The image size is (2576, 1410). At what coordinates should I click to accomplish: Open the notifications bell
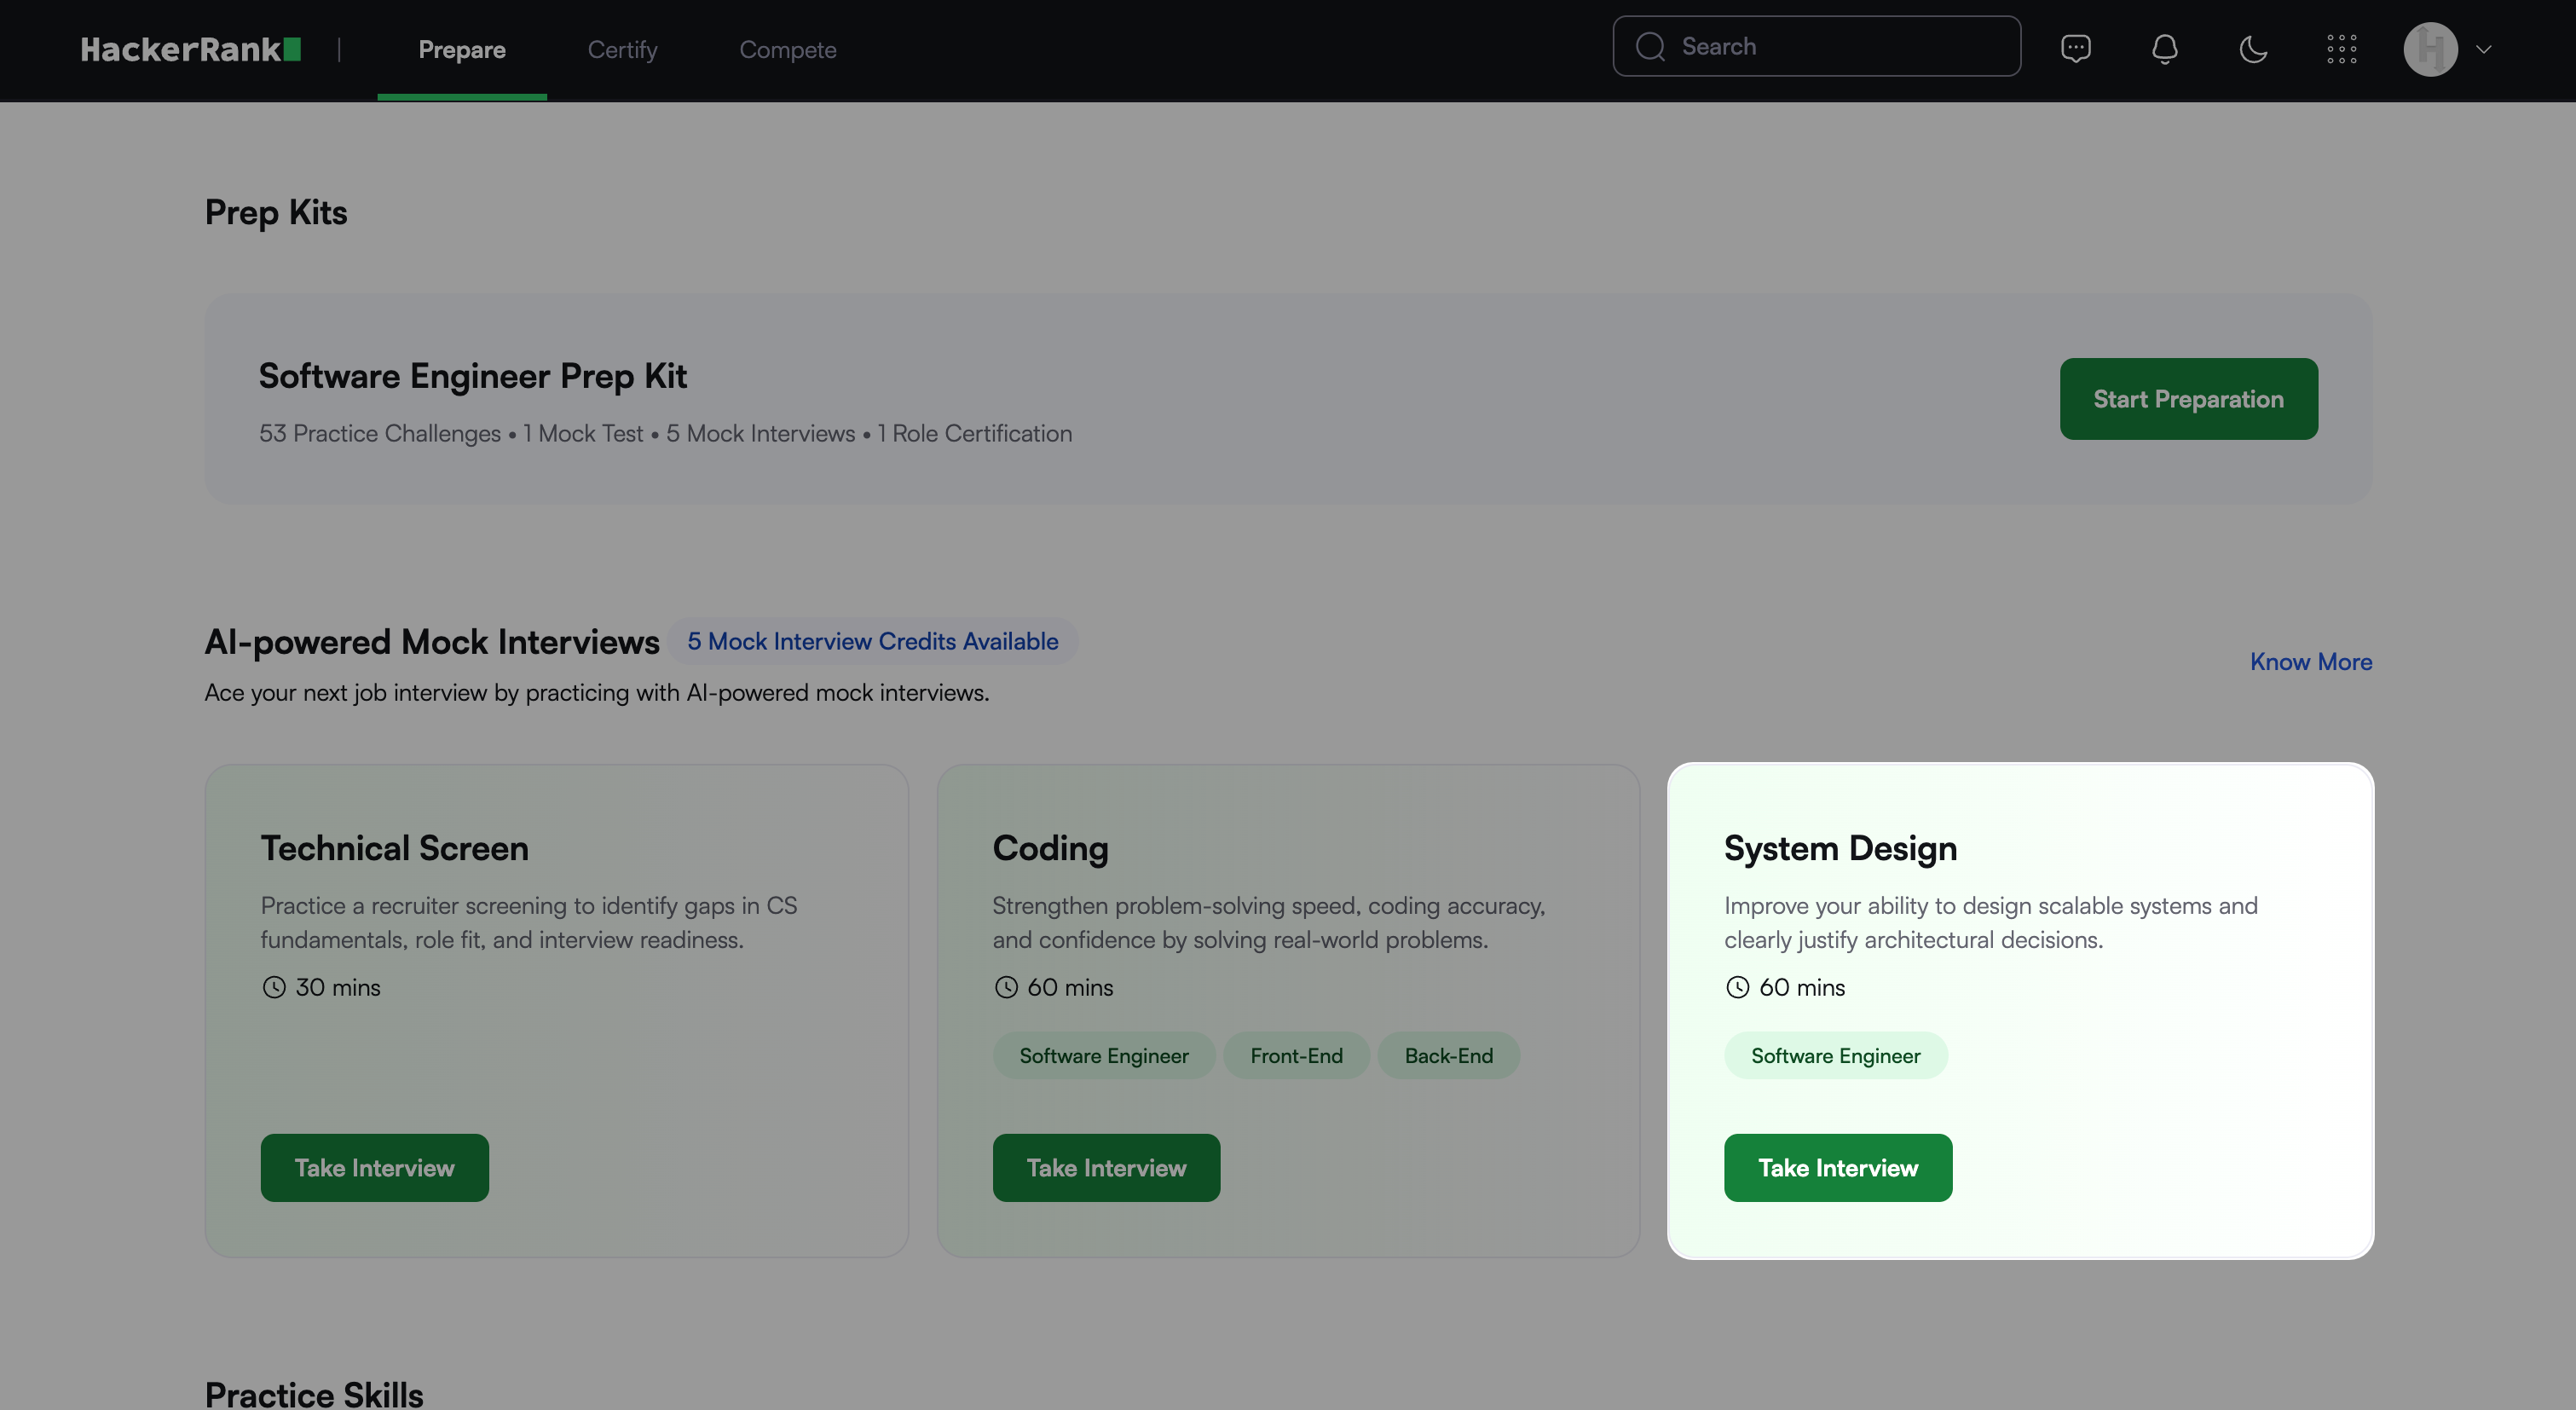coord(2164,48)
